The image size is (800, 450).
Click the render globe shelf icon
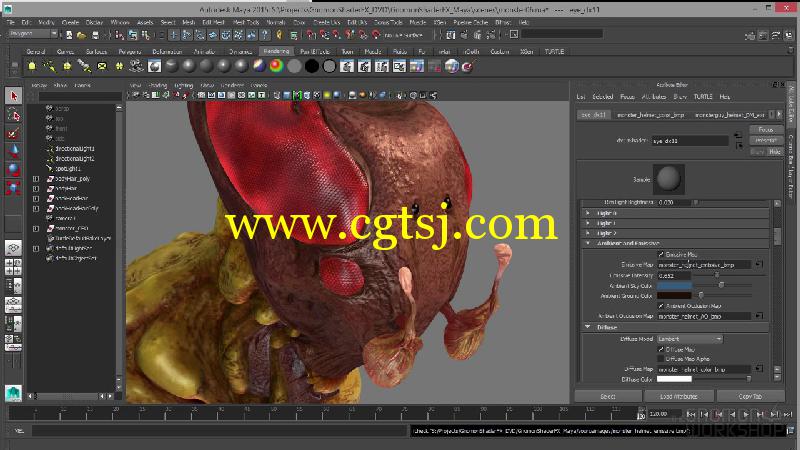pyautogui.click(x=452, y=66)
